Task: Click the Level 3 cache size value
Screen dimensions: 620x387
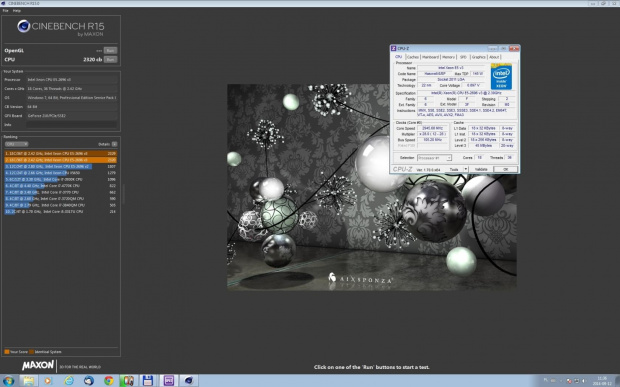Action: (483, 146)
